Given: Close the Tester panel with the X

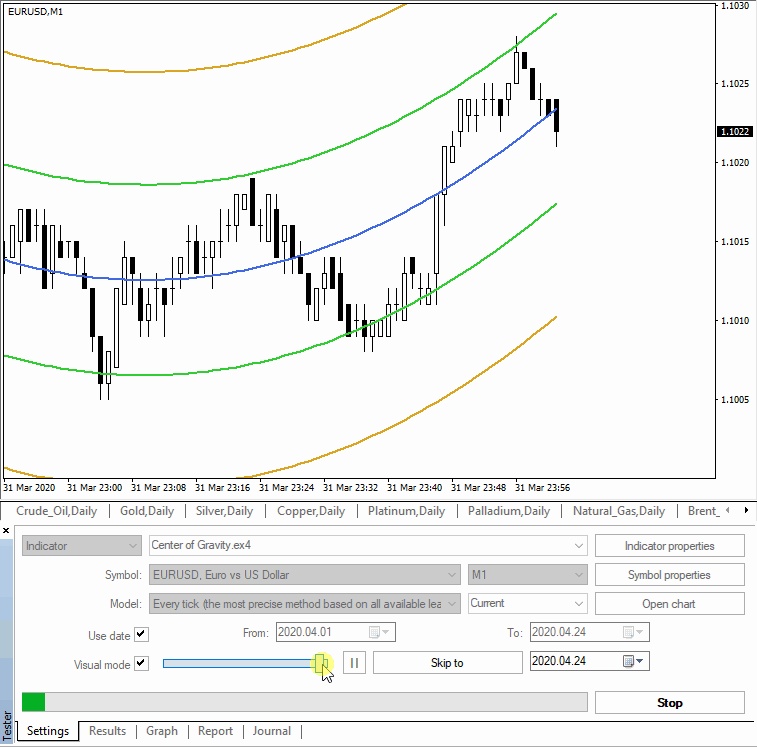Looking at the screenshot, I should [x=6, y=531].
